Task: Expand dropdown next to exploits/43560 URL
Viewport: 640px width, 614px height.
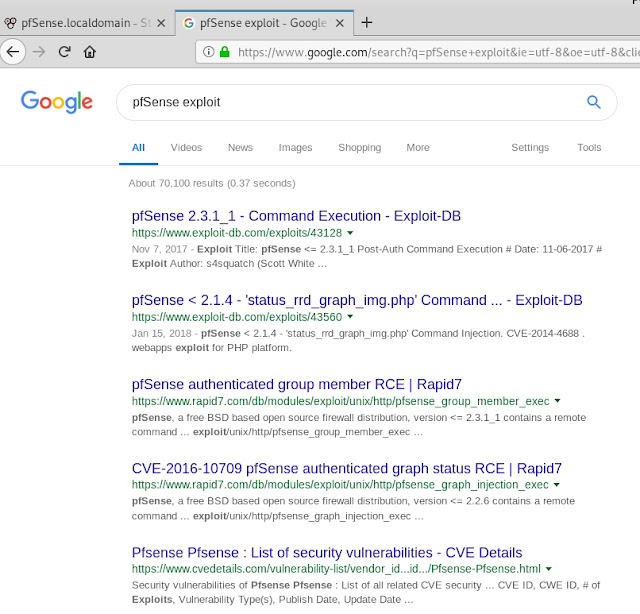Action: [x=350, y=317]
